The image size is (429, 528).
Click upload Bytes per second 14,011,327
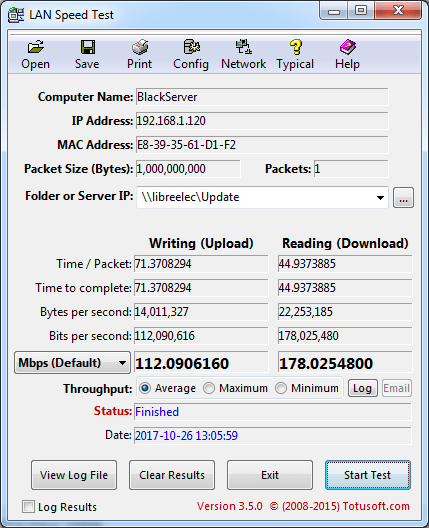click(201, 312)
